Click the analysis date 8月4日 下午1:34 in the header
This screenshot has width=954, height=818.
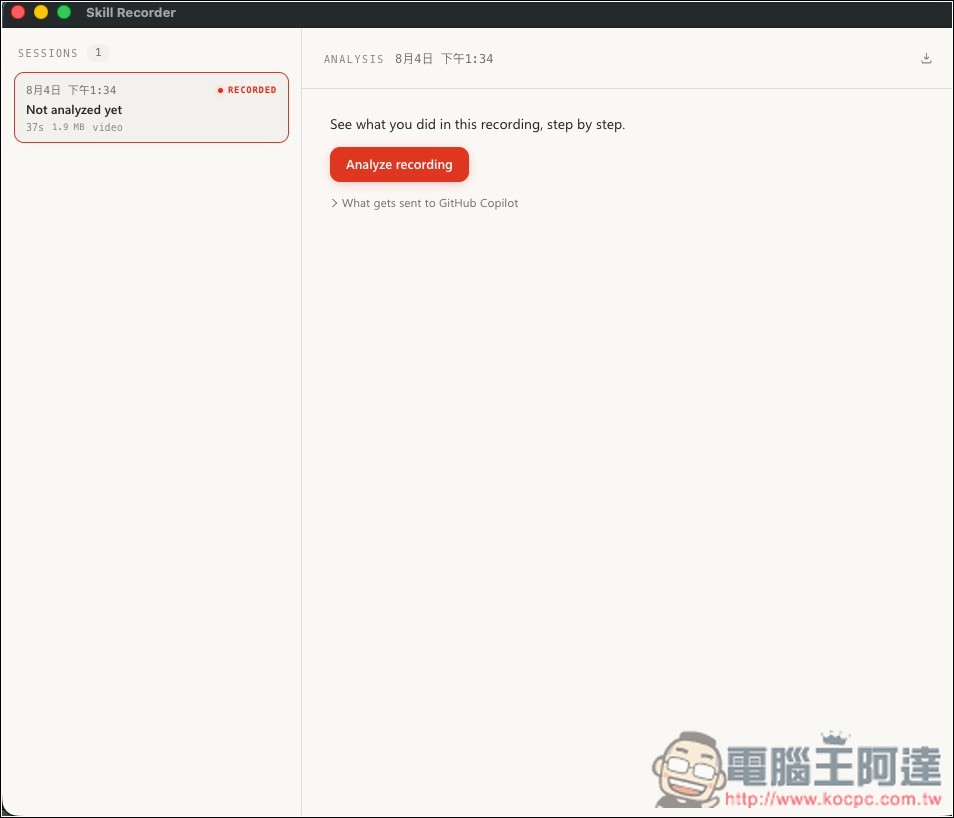(444, 59)
